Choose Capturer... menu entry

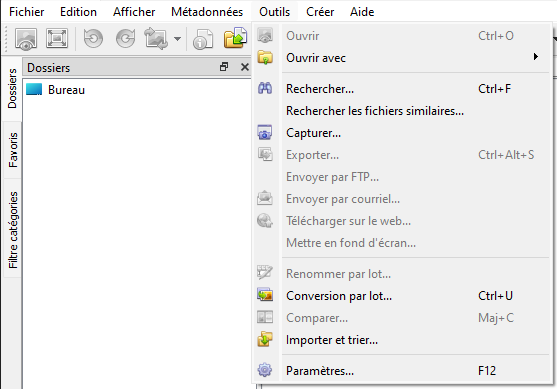(402, 133)
